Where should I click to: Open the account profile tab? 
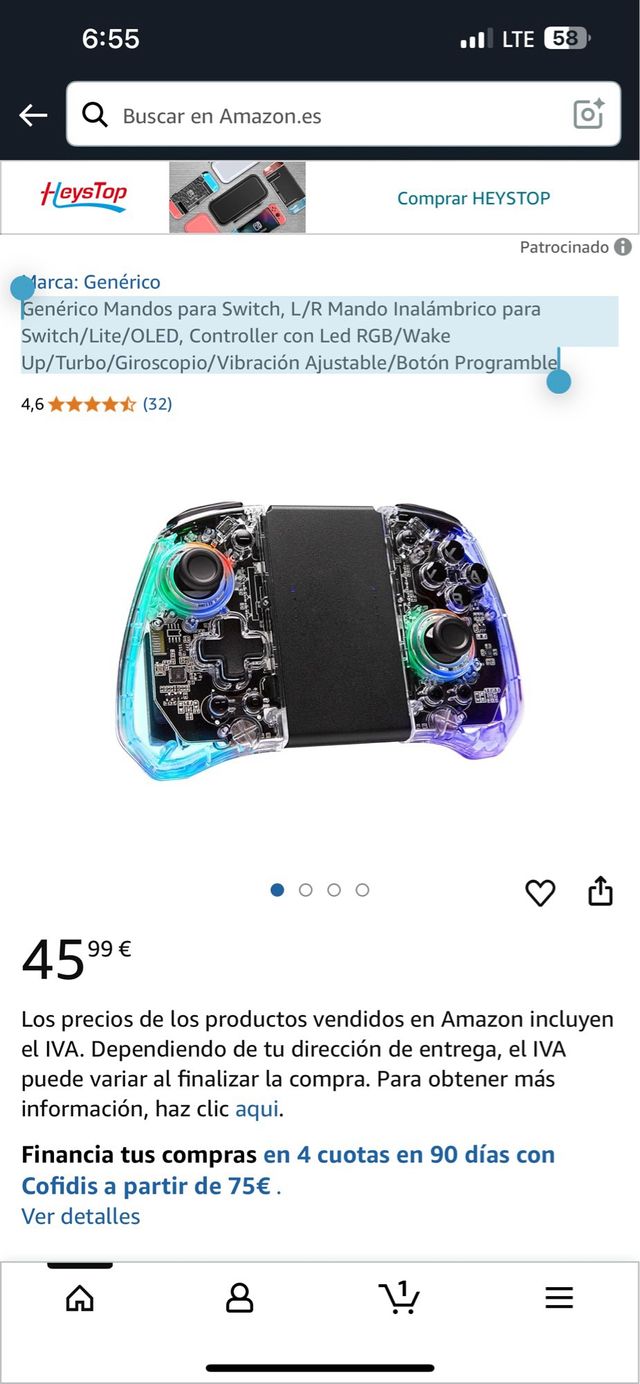pyautogui.click(x=240, y=1298)
